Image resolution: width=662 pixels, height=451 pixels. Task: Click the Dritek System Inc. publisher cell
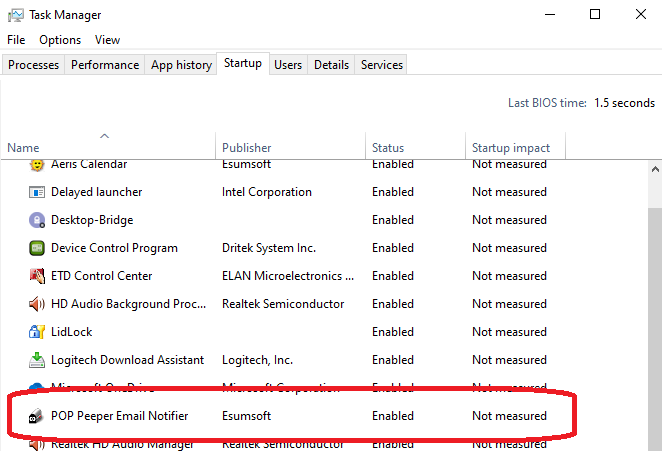coord(269,248)
